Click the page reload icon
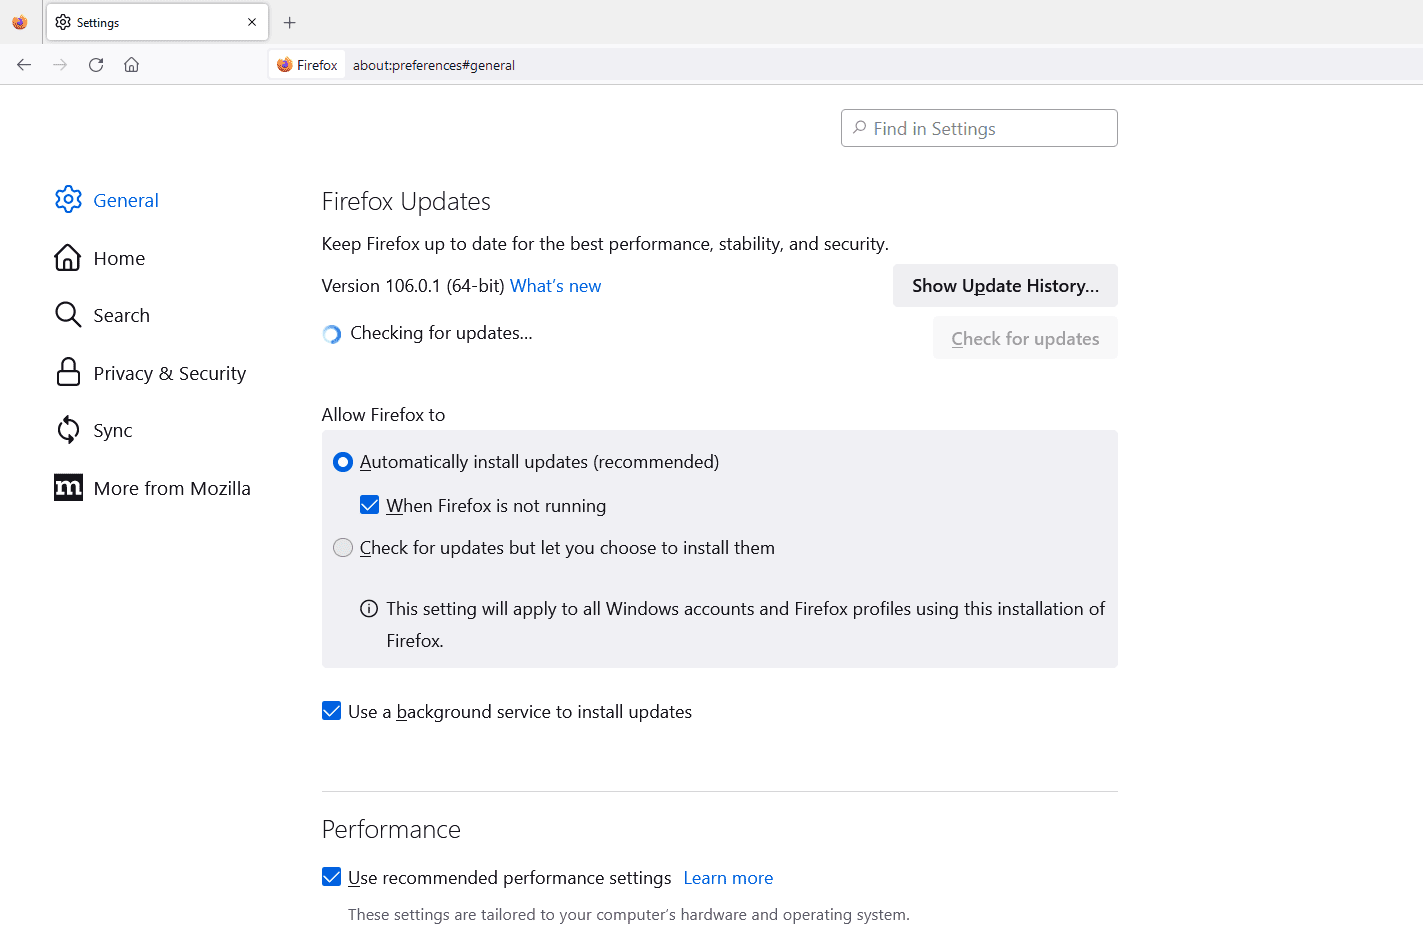The width and height of the screenshot is (1423, 949). 95,64
